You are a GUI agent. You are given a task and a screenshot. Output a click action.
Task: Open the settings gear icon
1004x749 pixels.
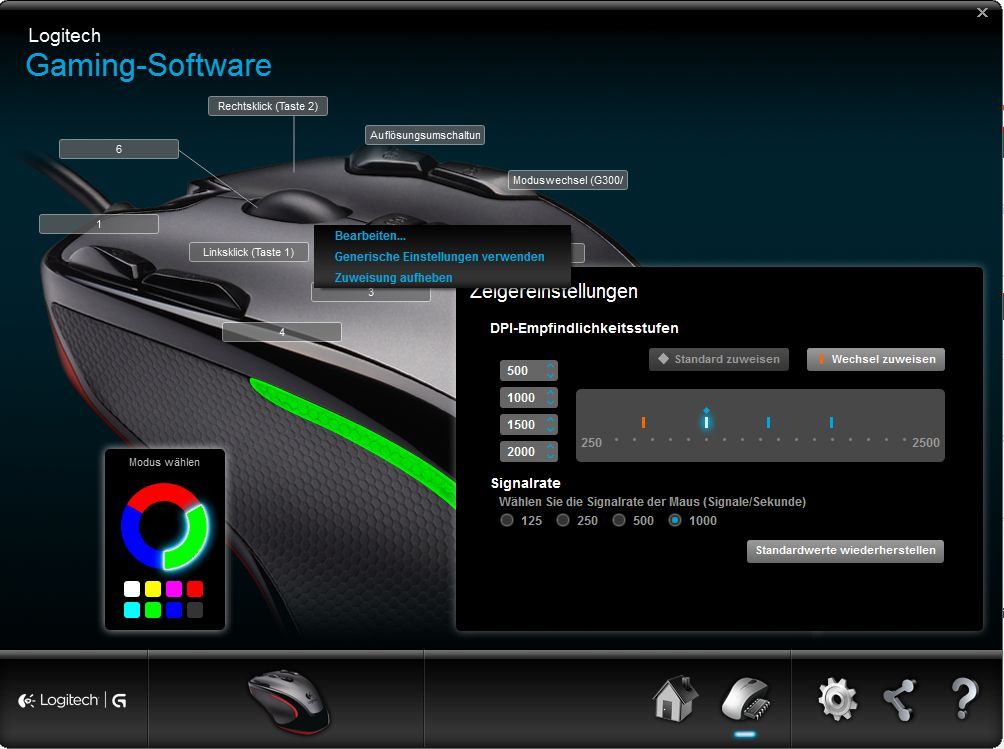point(838,700)
